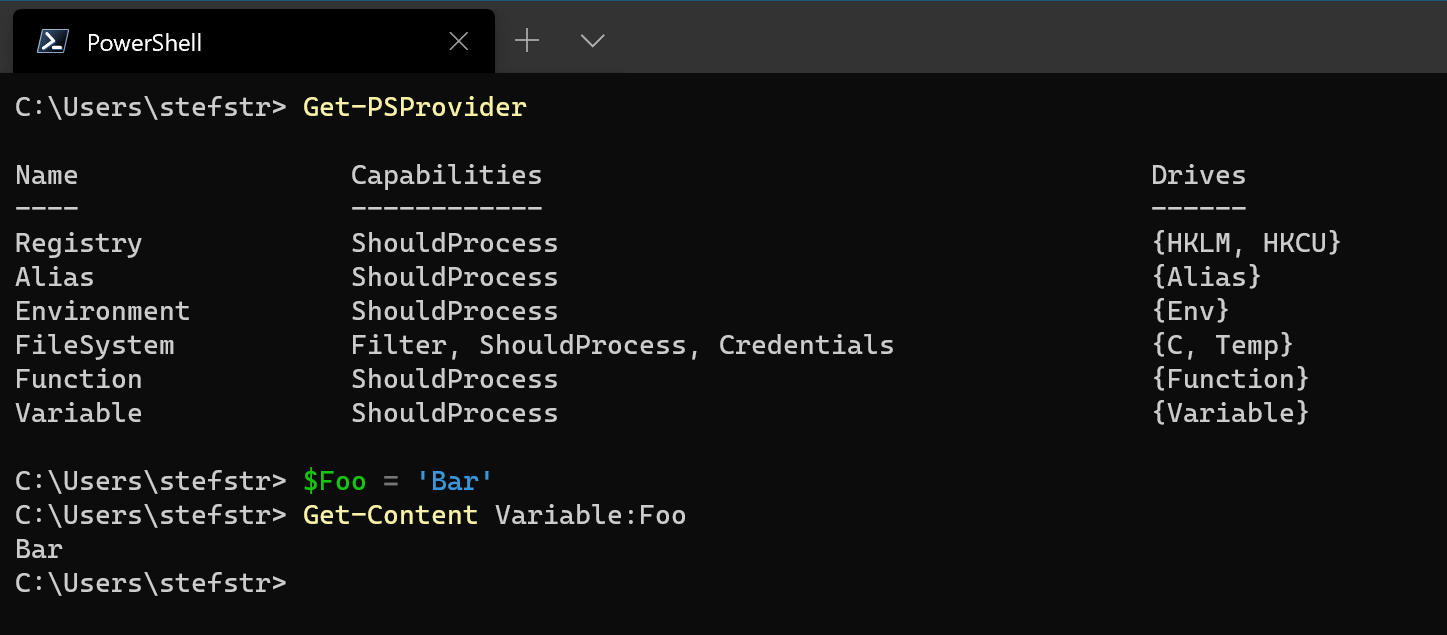The width and height of the screenshot is (1447, 635).
Task: Click the Variable provider entry
Action: [78, 412]
